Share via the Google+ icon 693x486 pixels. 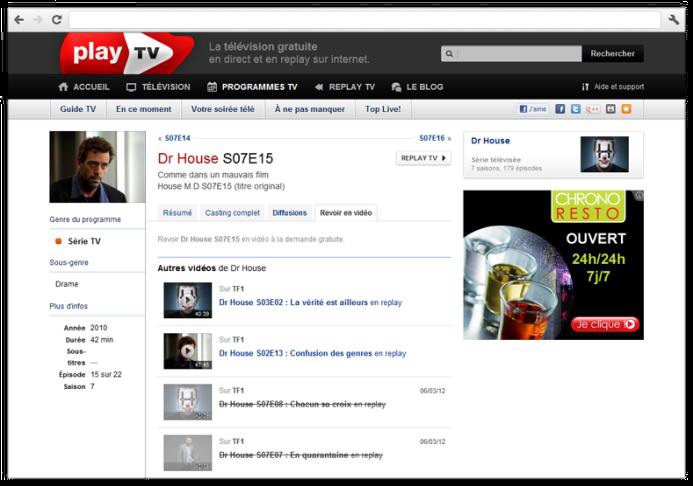click(x=593, y=109)
